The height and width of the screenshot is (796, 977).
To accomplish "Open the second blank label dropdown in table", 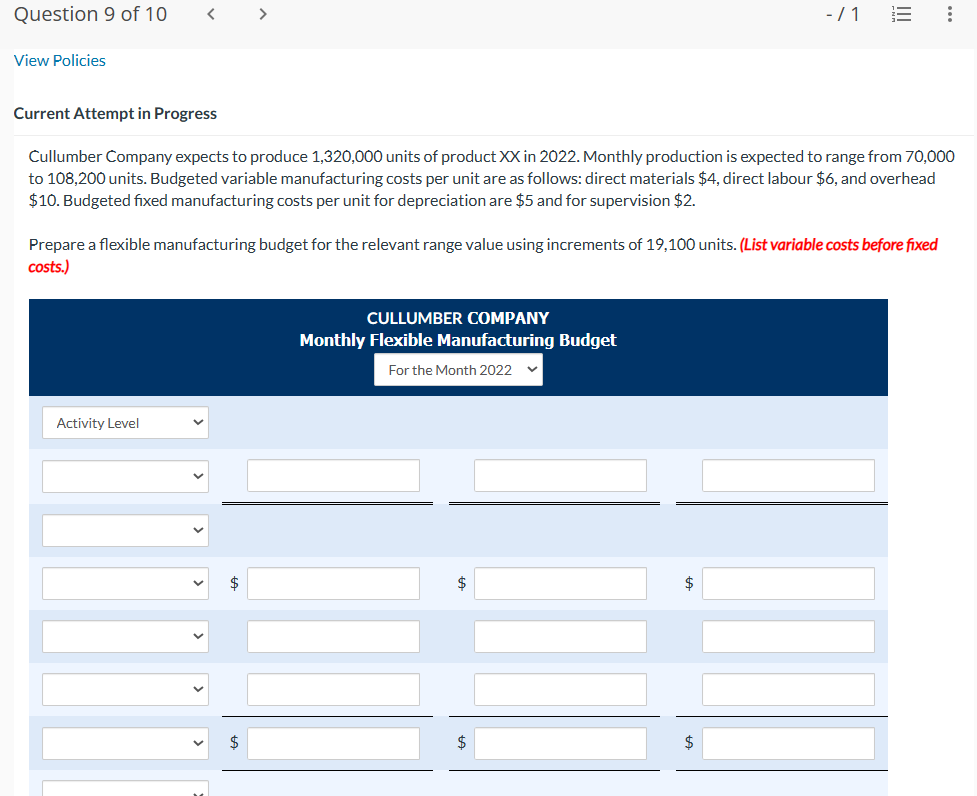I will [125, 530].
